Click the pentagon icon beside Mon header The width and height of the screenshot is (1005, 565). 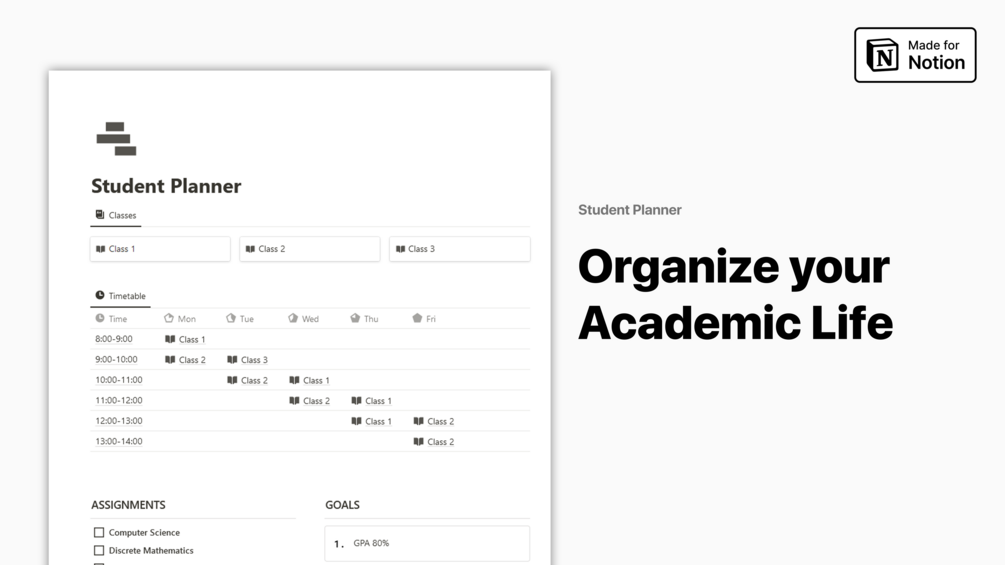[x=169, y=318]
